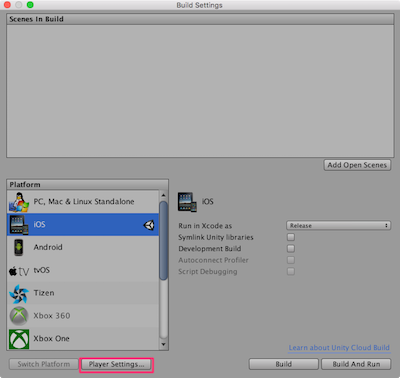Click platform list scroll down arrow
The width and height of the screenshot is (400, 378).
163,344
